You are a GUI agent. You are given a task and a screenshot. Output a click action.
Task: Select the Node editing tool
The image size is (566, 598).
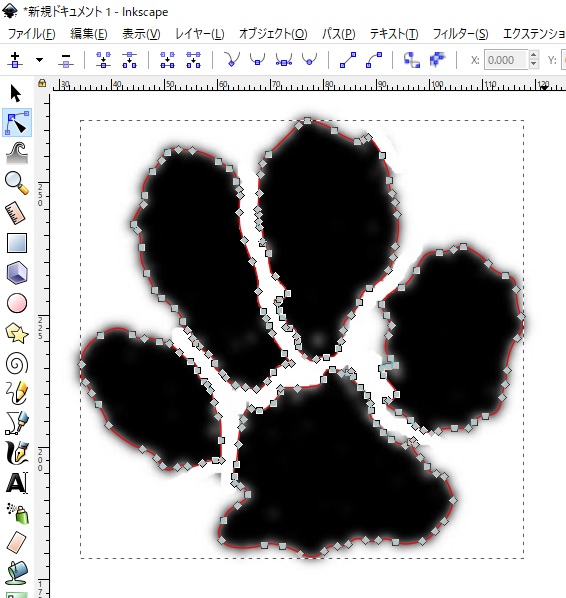click(x=17, y=123)
